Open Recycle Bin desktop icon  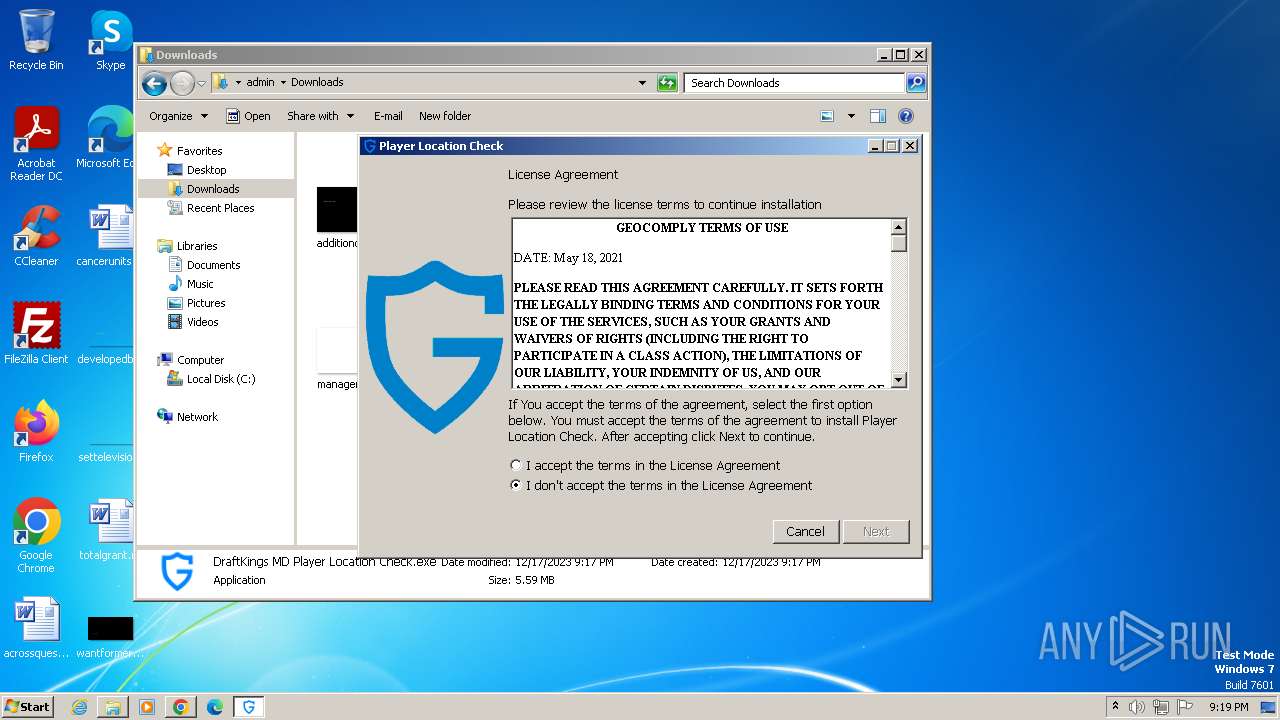(36, 40)
